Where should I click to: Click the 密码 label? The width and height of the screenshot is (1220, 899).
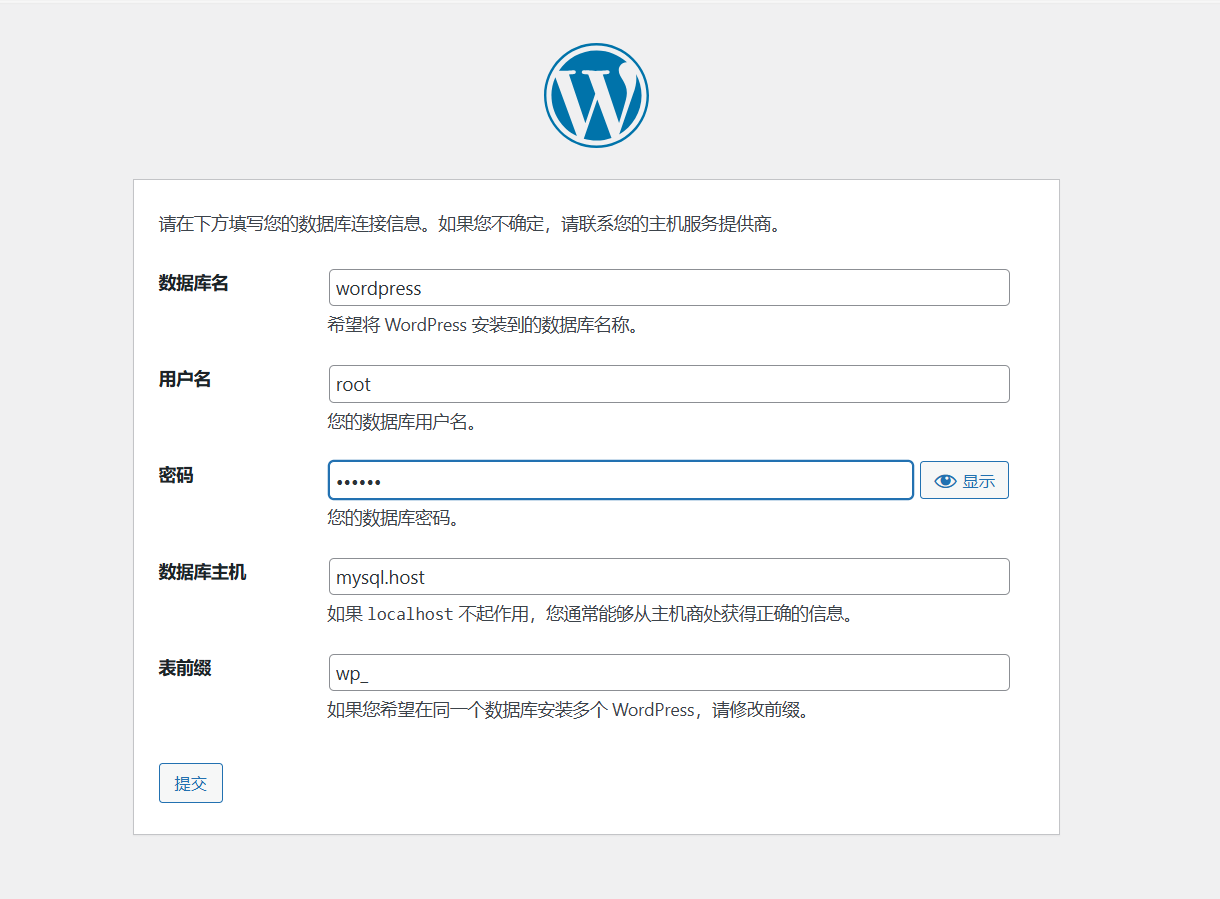coord(176,475)
